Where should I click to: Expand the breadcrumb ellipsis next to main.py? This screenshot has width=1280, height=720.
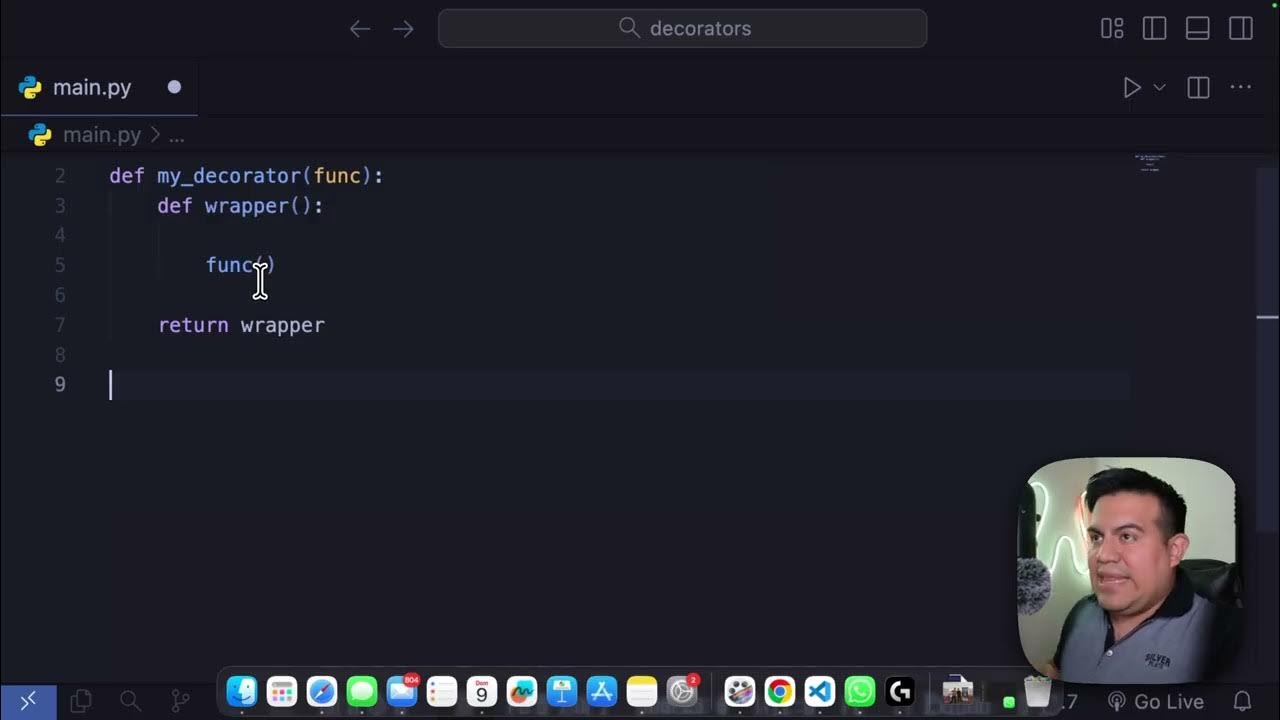pos(176,134)
